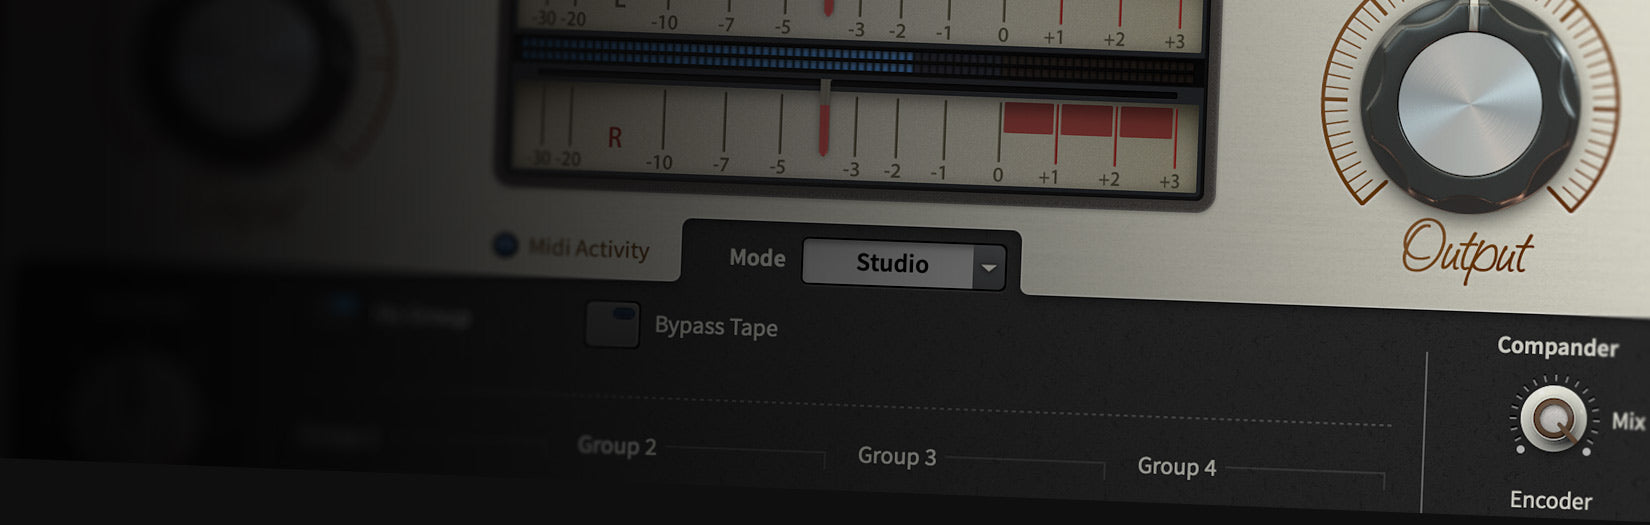This screenshot has width=1650, height=525.
Task: Toggle the Bypass Tape switch
Action: tap(612, 324)
